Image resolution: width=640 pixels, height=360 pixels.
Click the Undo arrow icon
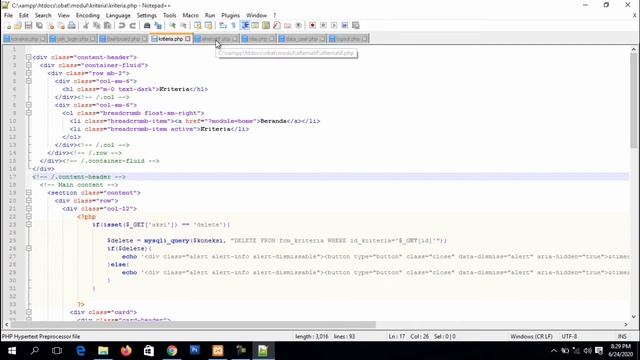[122, 26]
